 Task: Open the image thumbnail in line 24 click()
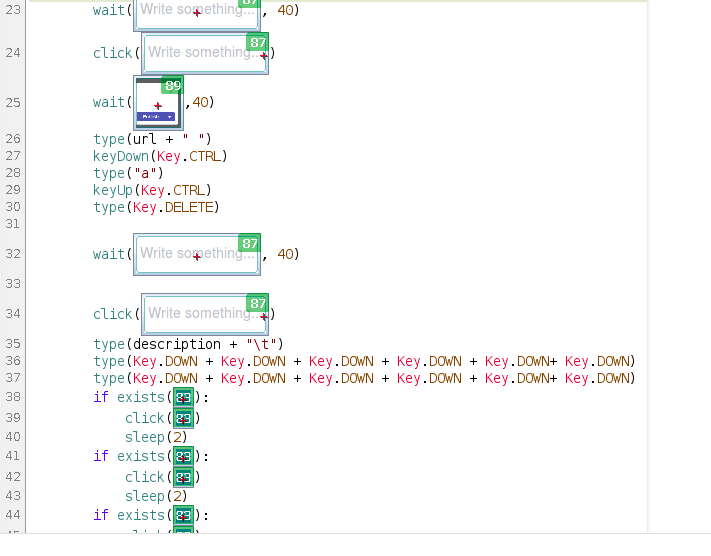click(x=205, y=53)
